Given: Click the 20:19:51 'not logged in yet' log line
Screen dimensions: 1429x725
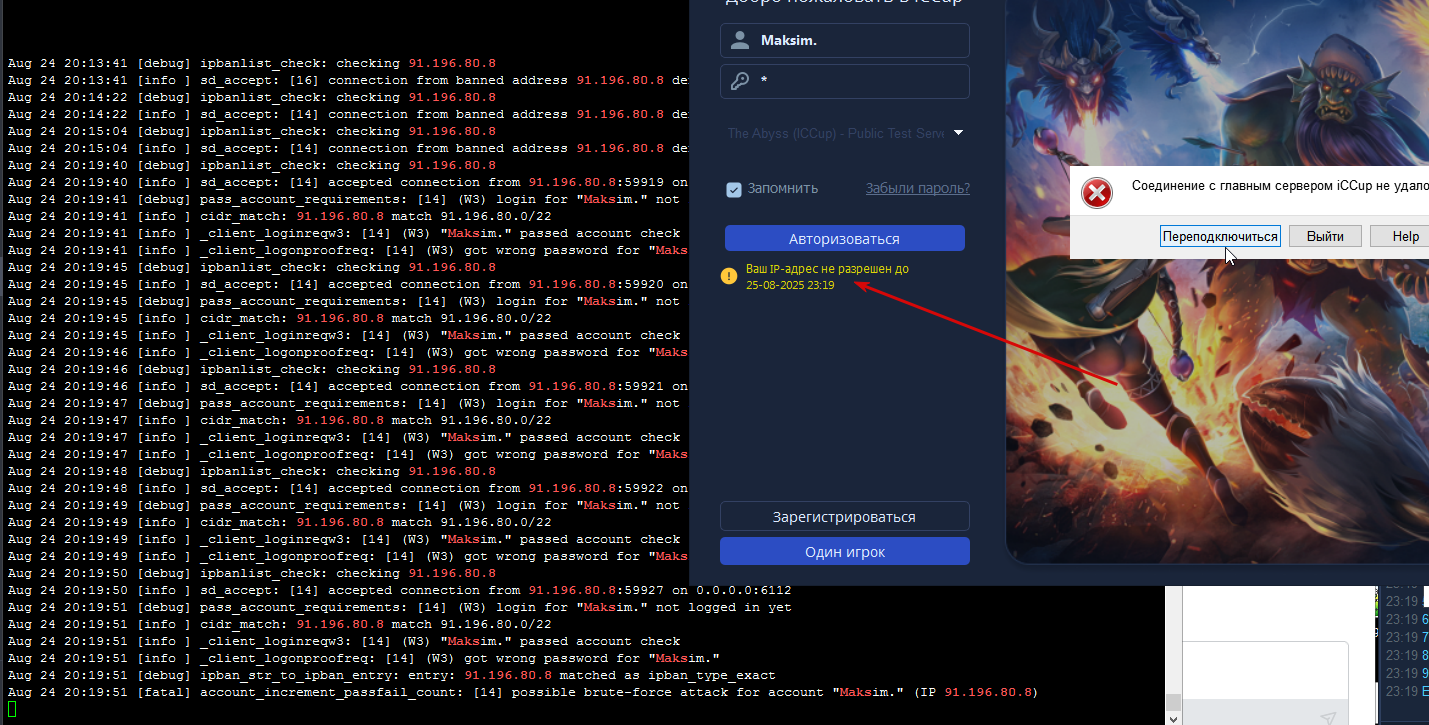Looking at the screenshot, I should pos(400,607).
